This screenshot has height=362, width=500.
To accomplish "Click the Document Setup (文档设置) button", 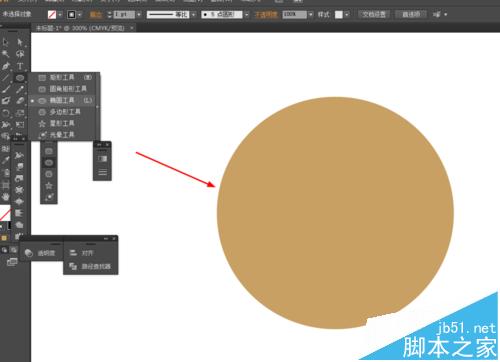I will (374, 14).
